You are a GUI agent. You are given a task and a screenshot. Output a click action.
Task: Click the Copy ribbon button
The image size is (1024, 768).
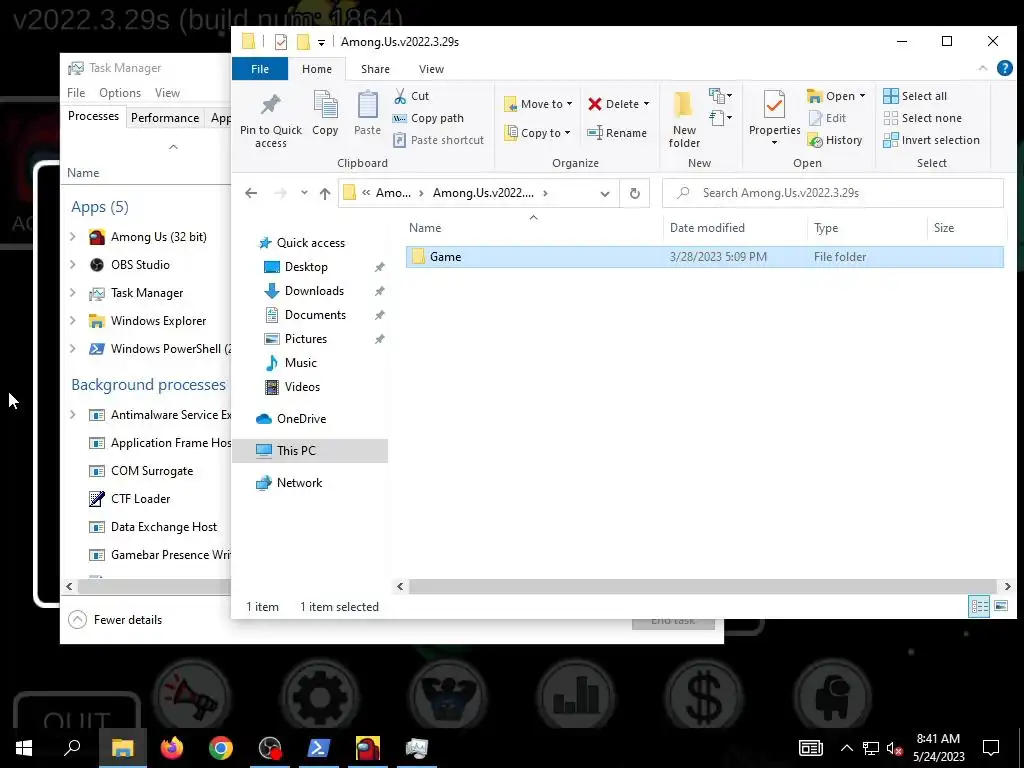[325, 114]
